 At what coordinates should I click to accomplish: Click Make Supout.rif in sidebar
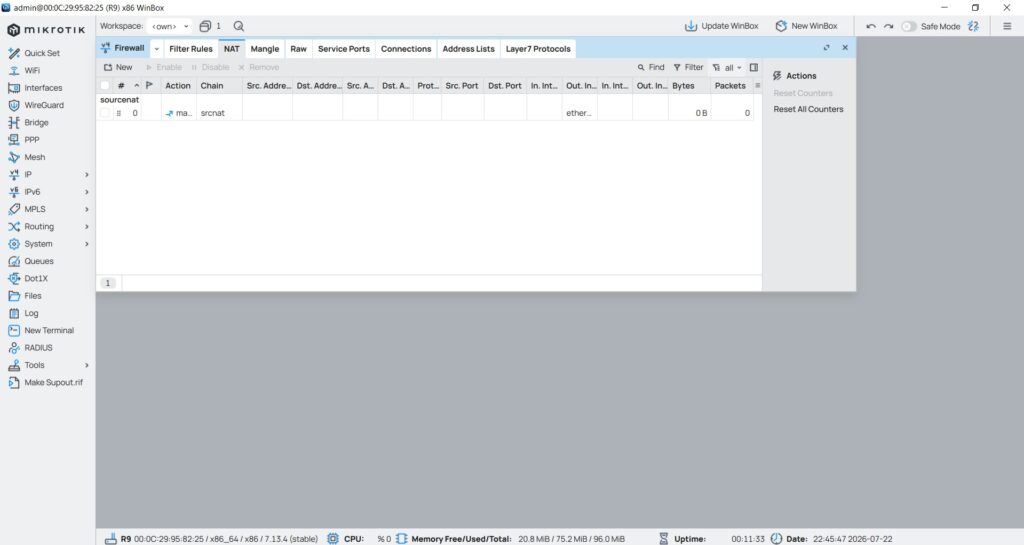click(x=54, y=382)
